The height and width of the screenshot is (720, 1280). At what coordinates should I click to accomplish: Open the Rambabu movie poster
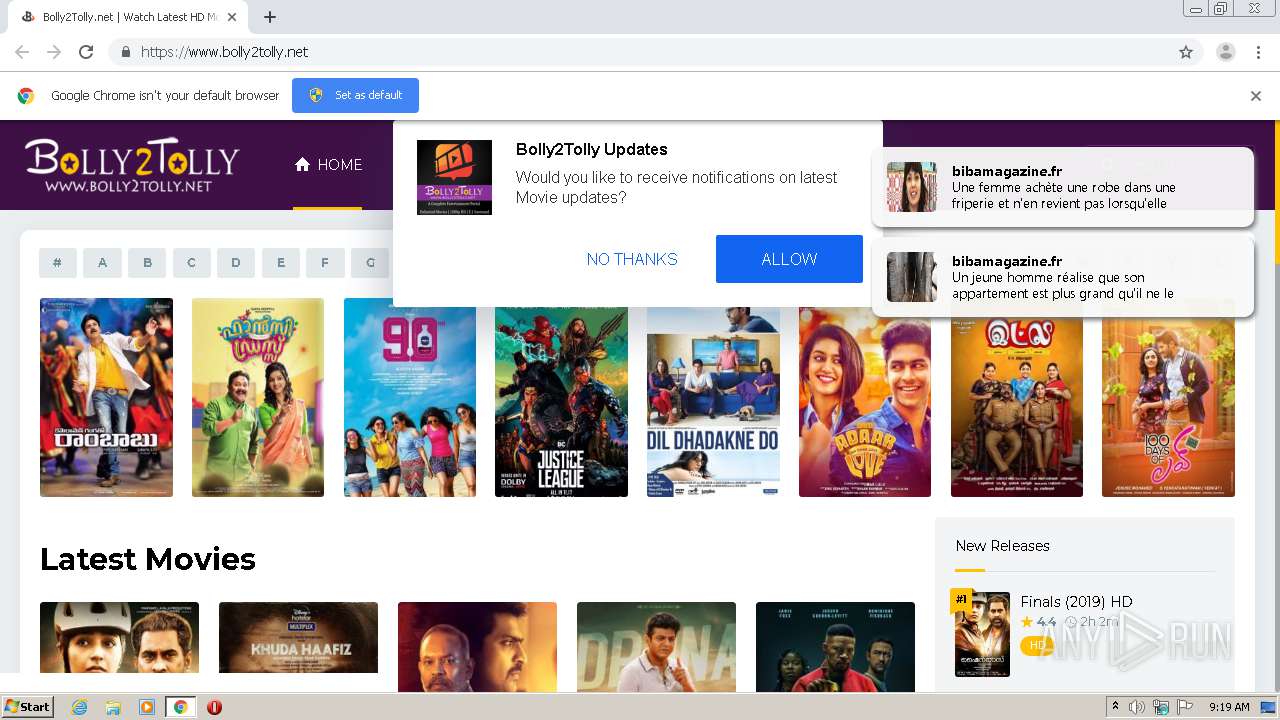tap(106, 397)
